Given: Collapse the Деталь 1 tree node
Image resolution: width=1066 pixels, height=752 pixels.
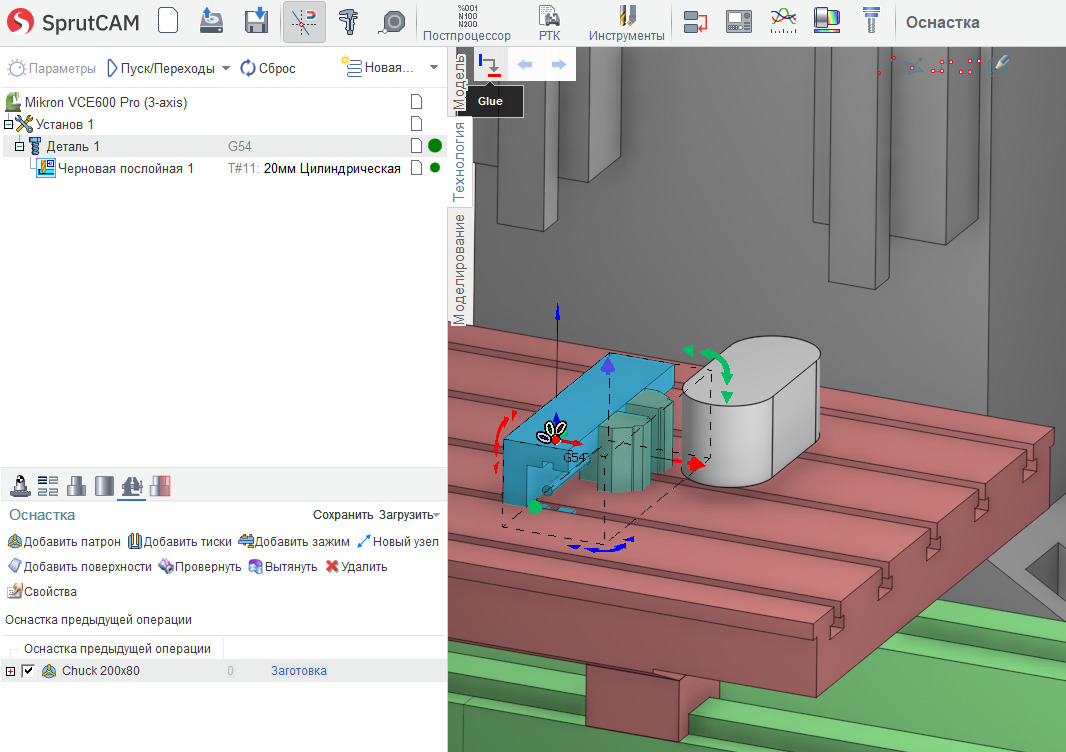Looking at the screenshot, I should tap(19, 146).
